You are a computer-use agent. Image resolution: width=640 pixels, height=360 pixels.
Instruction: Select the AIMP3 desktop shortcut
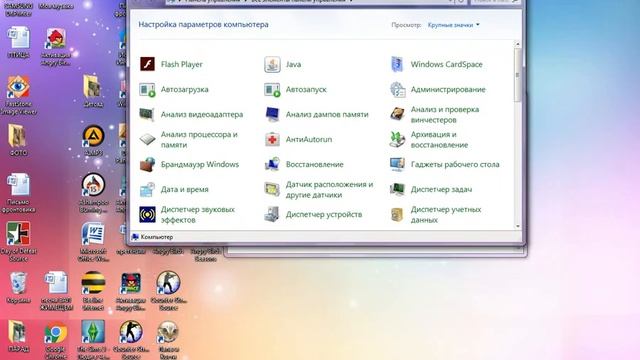pos(93,140)
